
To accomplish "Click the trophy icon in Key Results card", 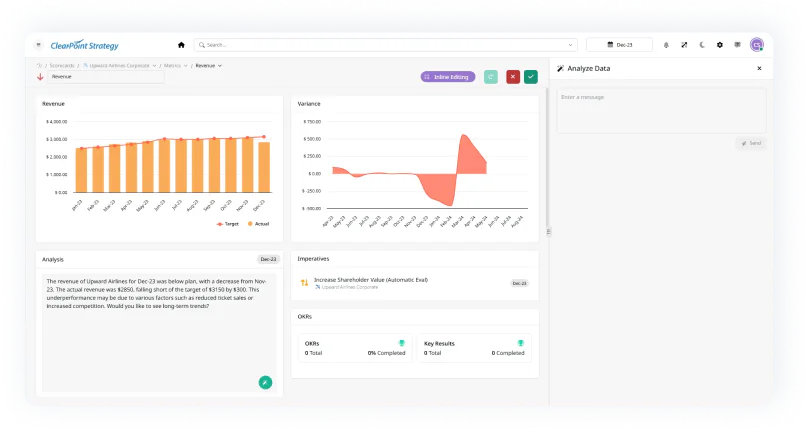I will 521,343.
